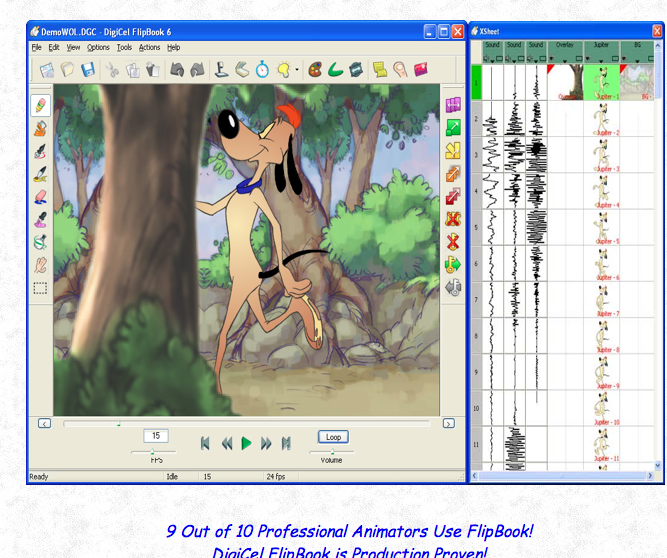Screen dimensions: 667x558
Task: Undo the last action
Action: (x=177, y=69)
